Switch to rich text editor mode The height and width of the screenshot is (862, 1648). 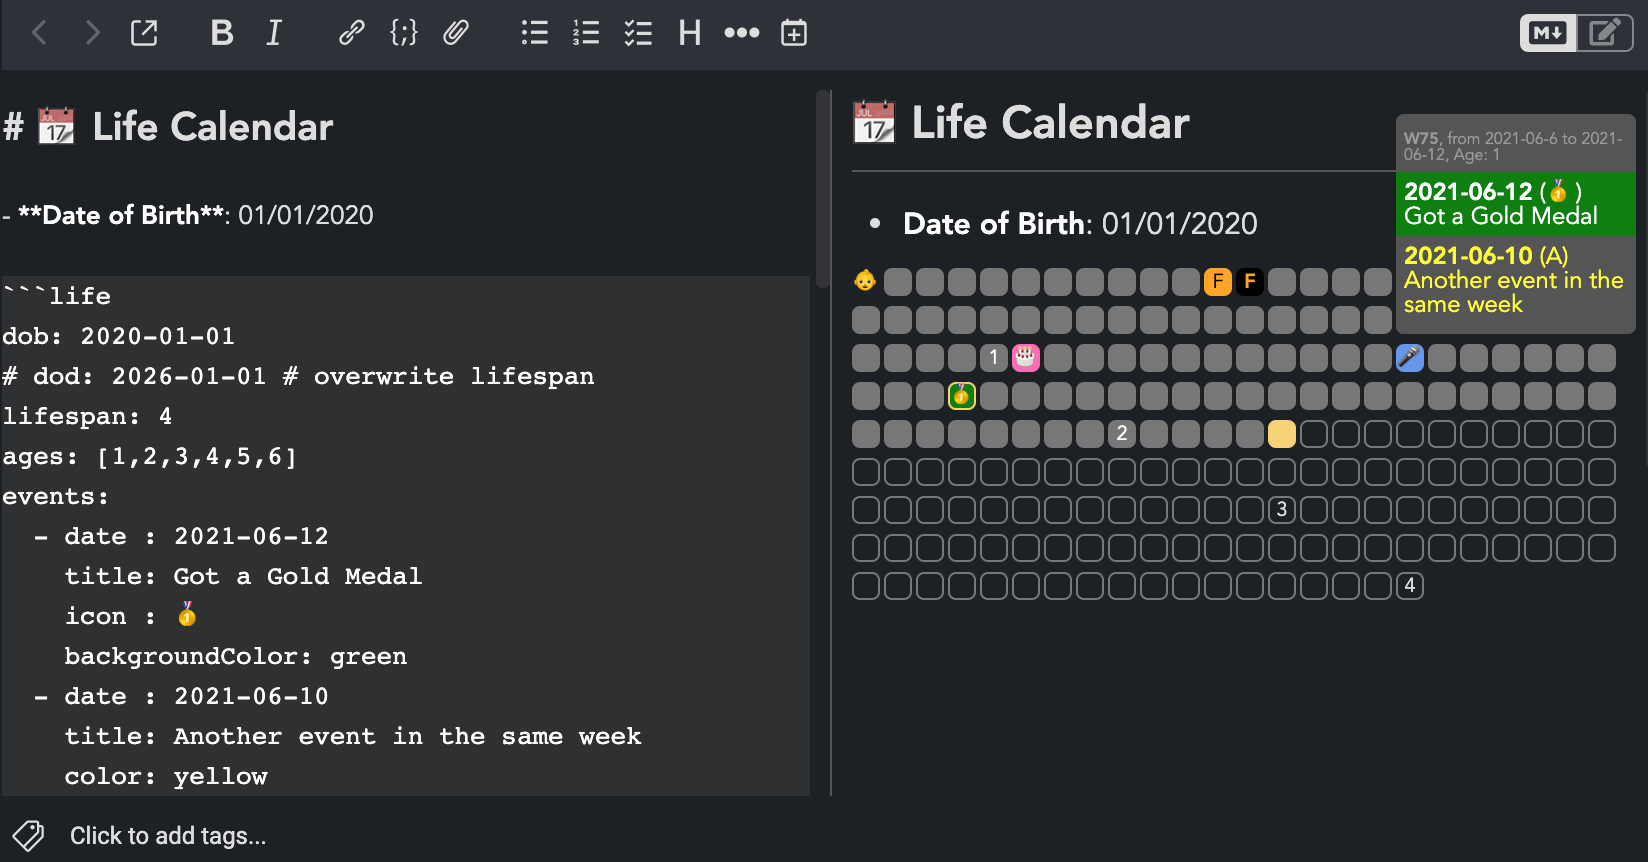point(1605,33)
